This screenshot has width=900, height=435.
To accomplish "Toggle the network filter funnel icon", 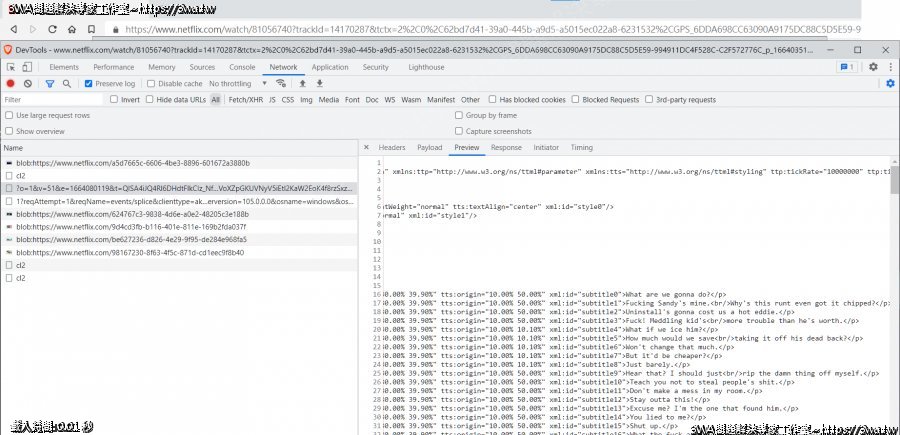I will click(50, 84).
